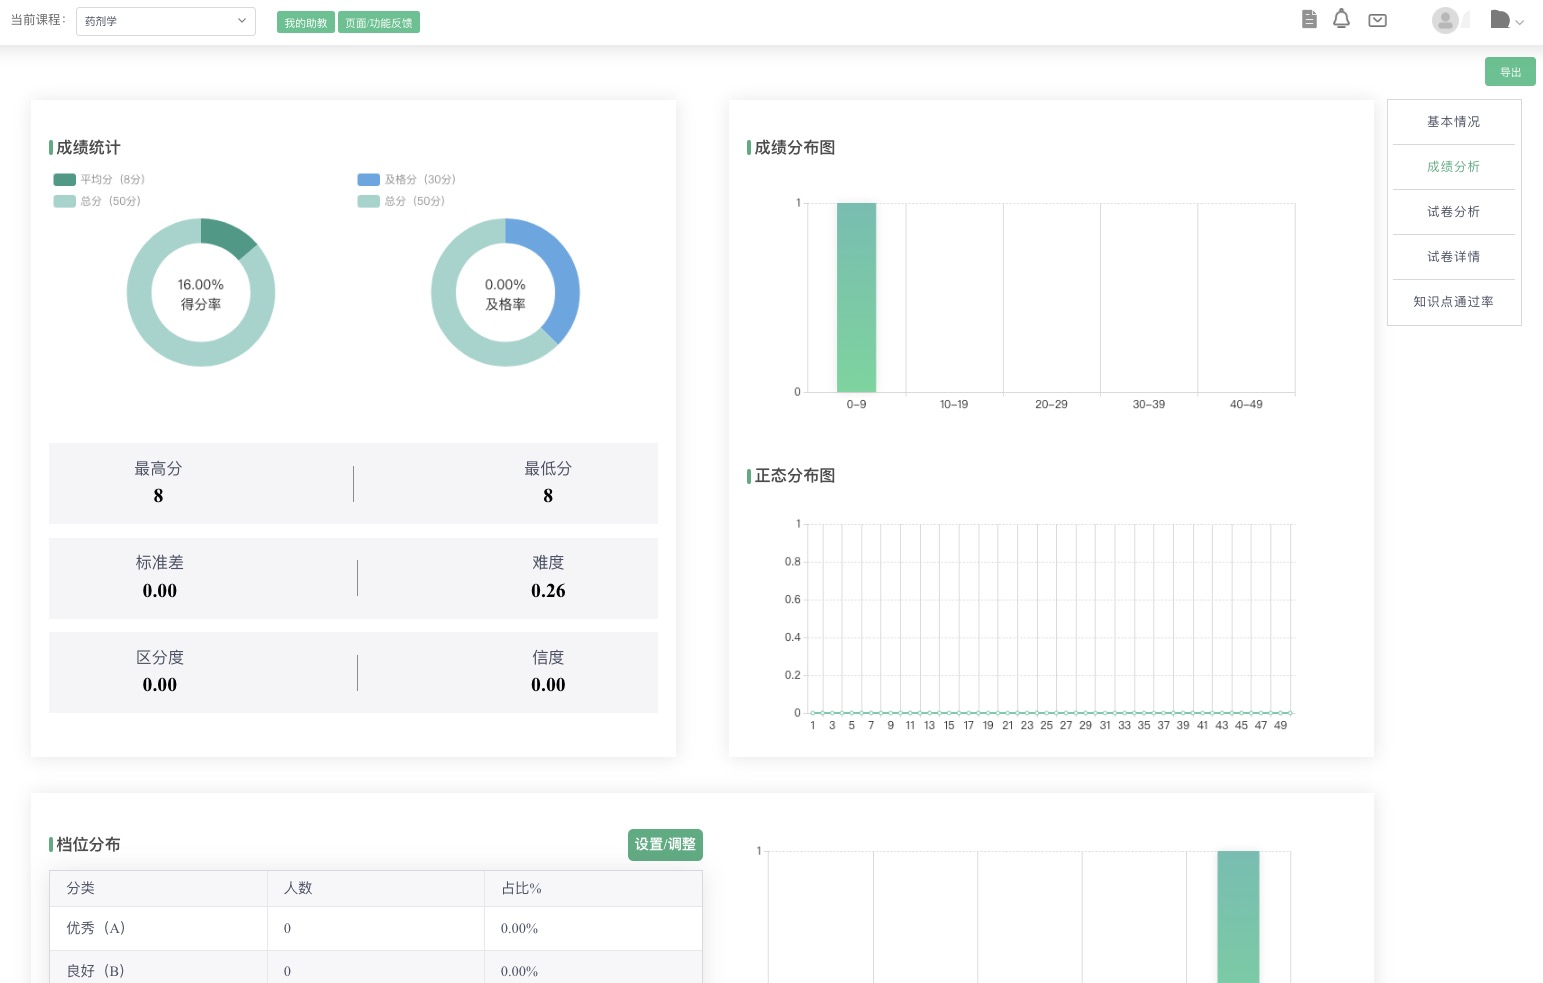Toggle 总分 (50分) legend under 及格分
1543x983 pixels.
402,201
